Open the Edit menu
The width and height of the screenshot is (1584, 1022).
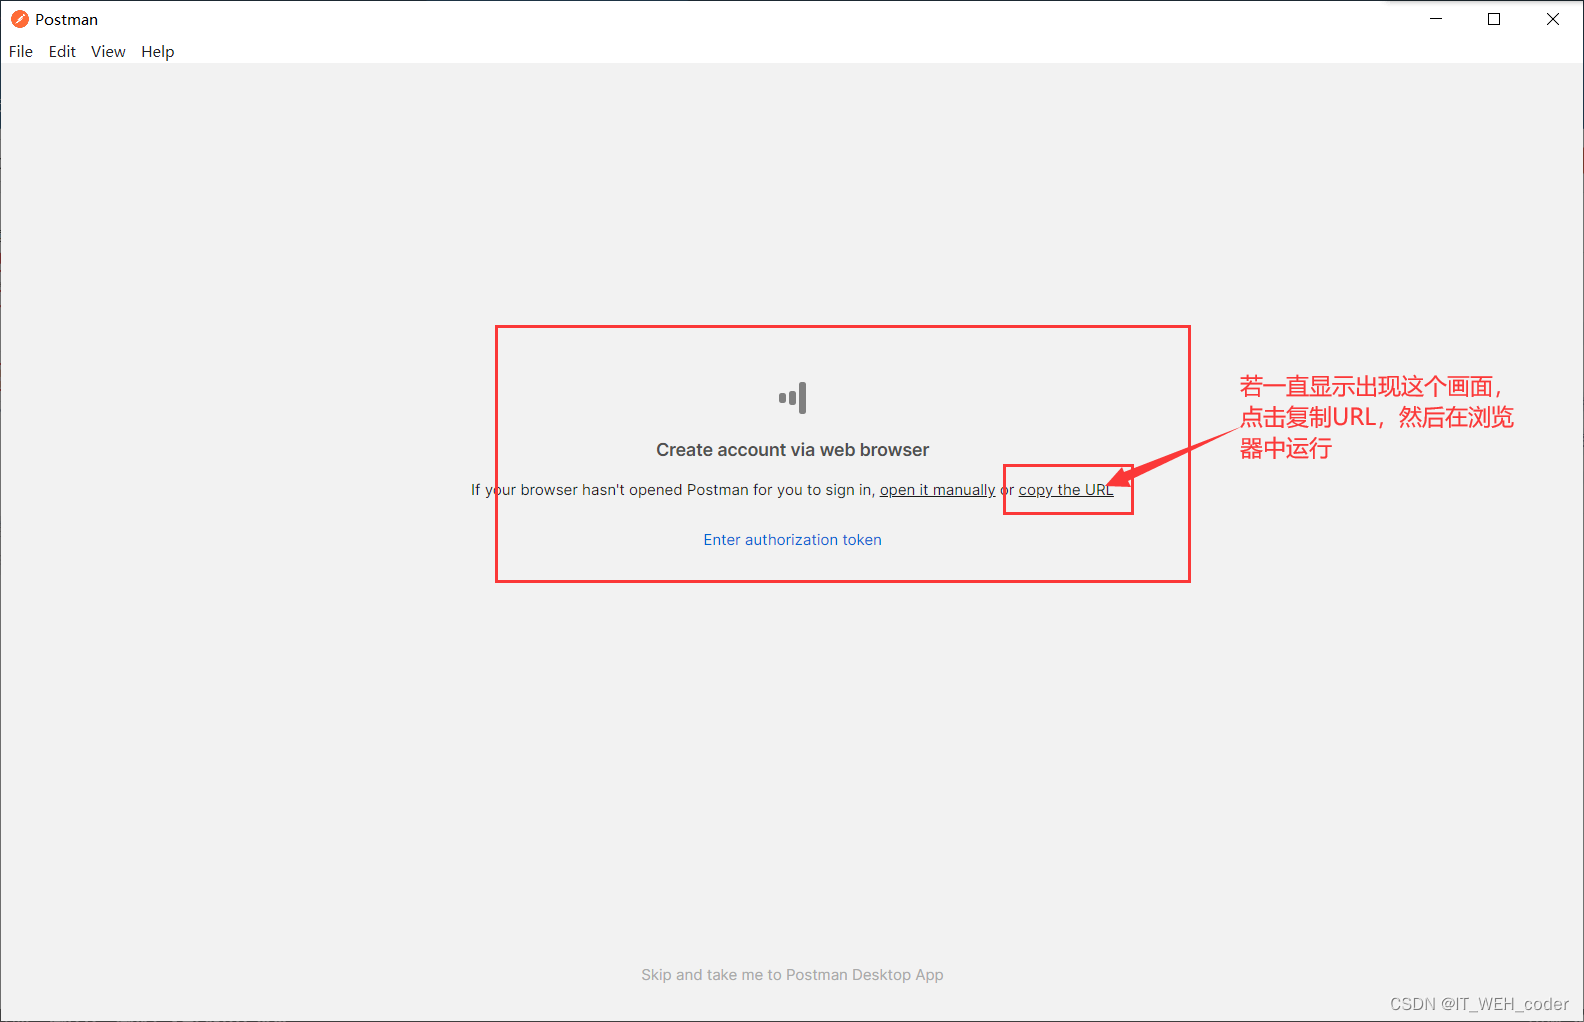62,52
